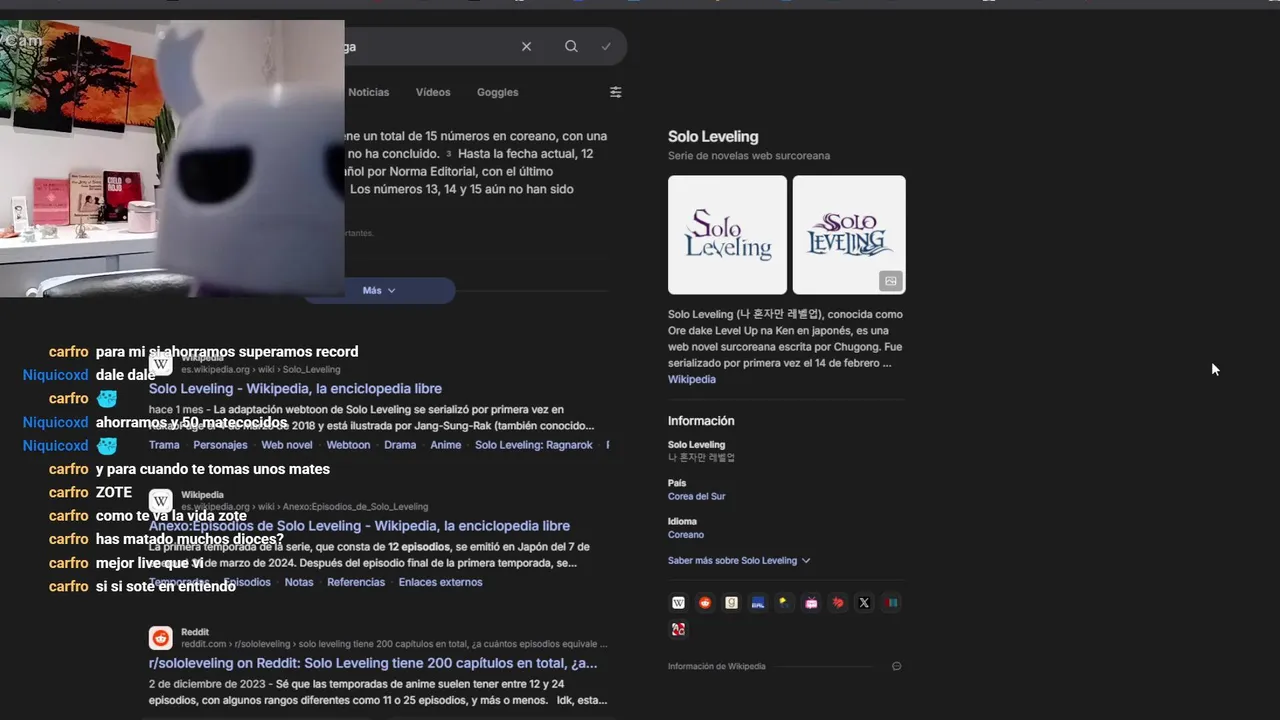
Task: Open the Reddit profile icon in infobox
Action: pyautogui.click(x=705, y=603)
